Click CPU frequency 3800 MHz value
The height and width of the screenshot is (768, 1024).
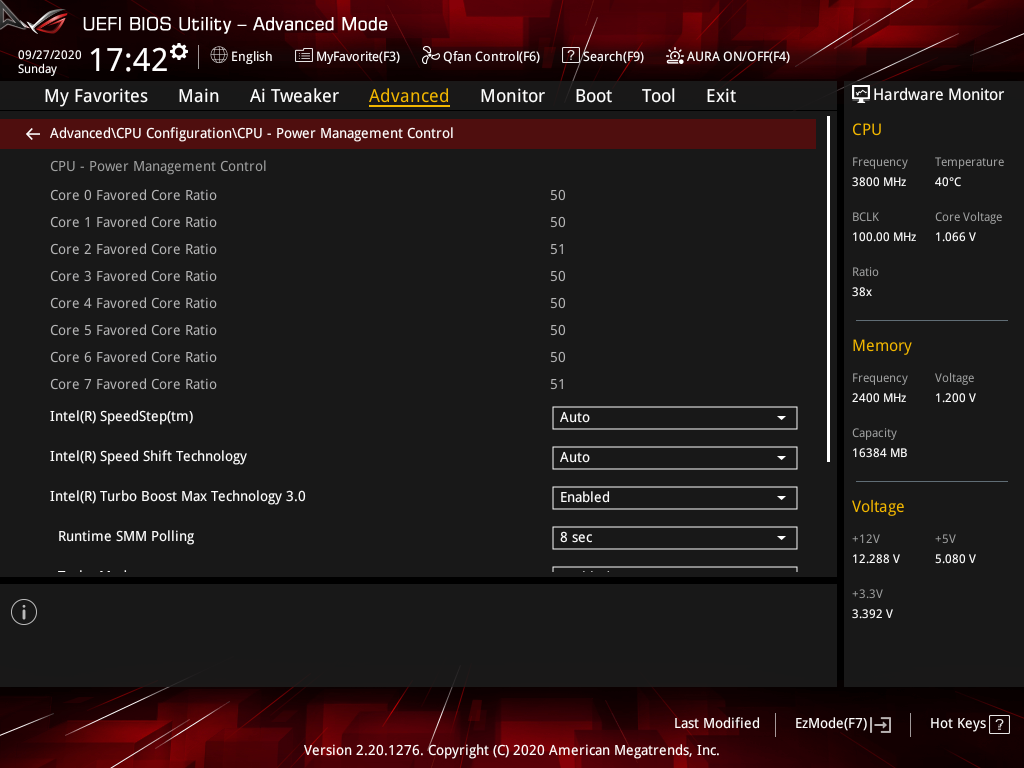(879, 182)
